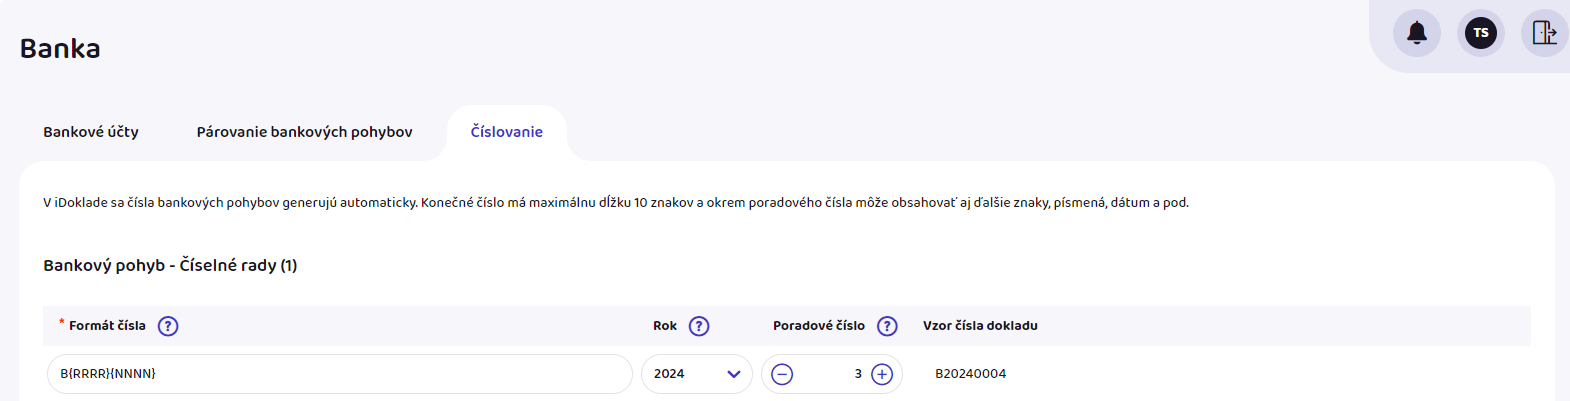
Task: Click the sample number B20240004
Action: pos(970,374)
